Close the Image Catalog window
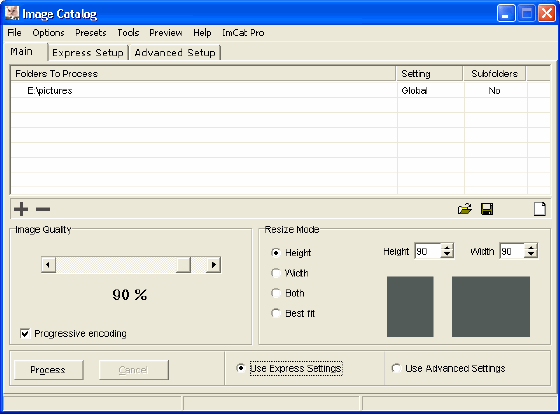 click(547, 13)
